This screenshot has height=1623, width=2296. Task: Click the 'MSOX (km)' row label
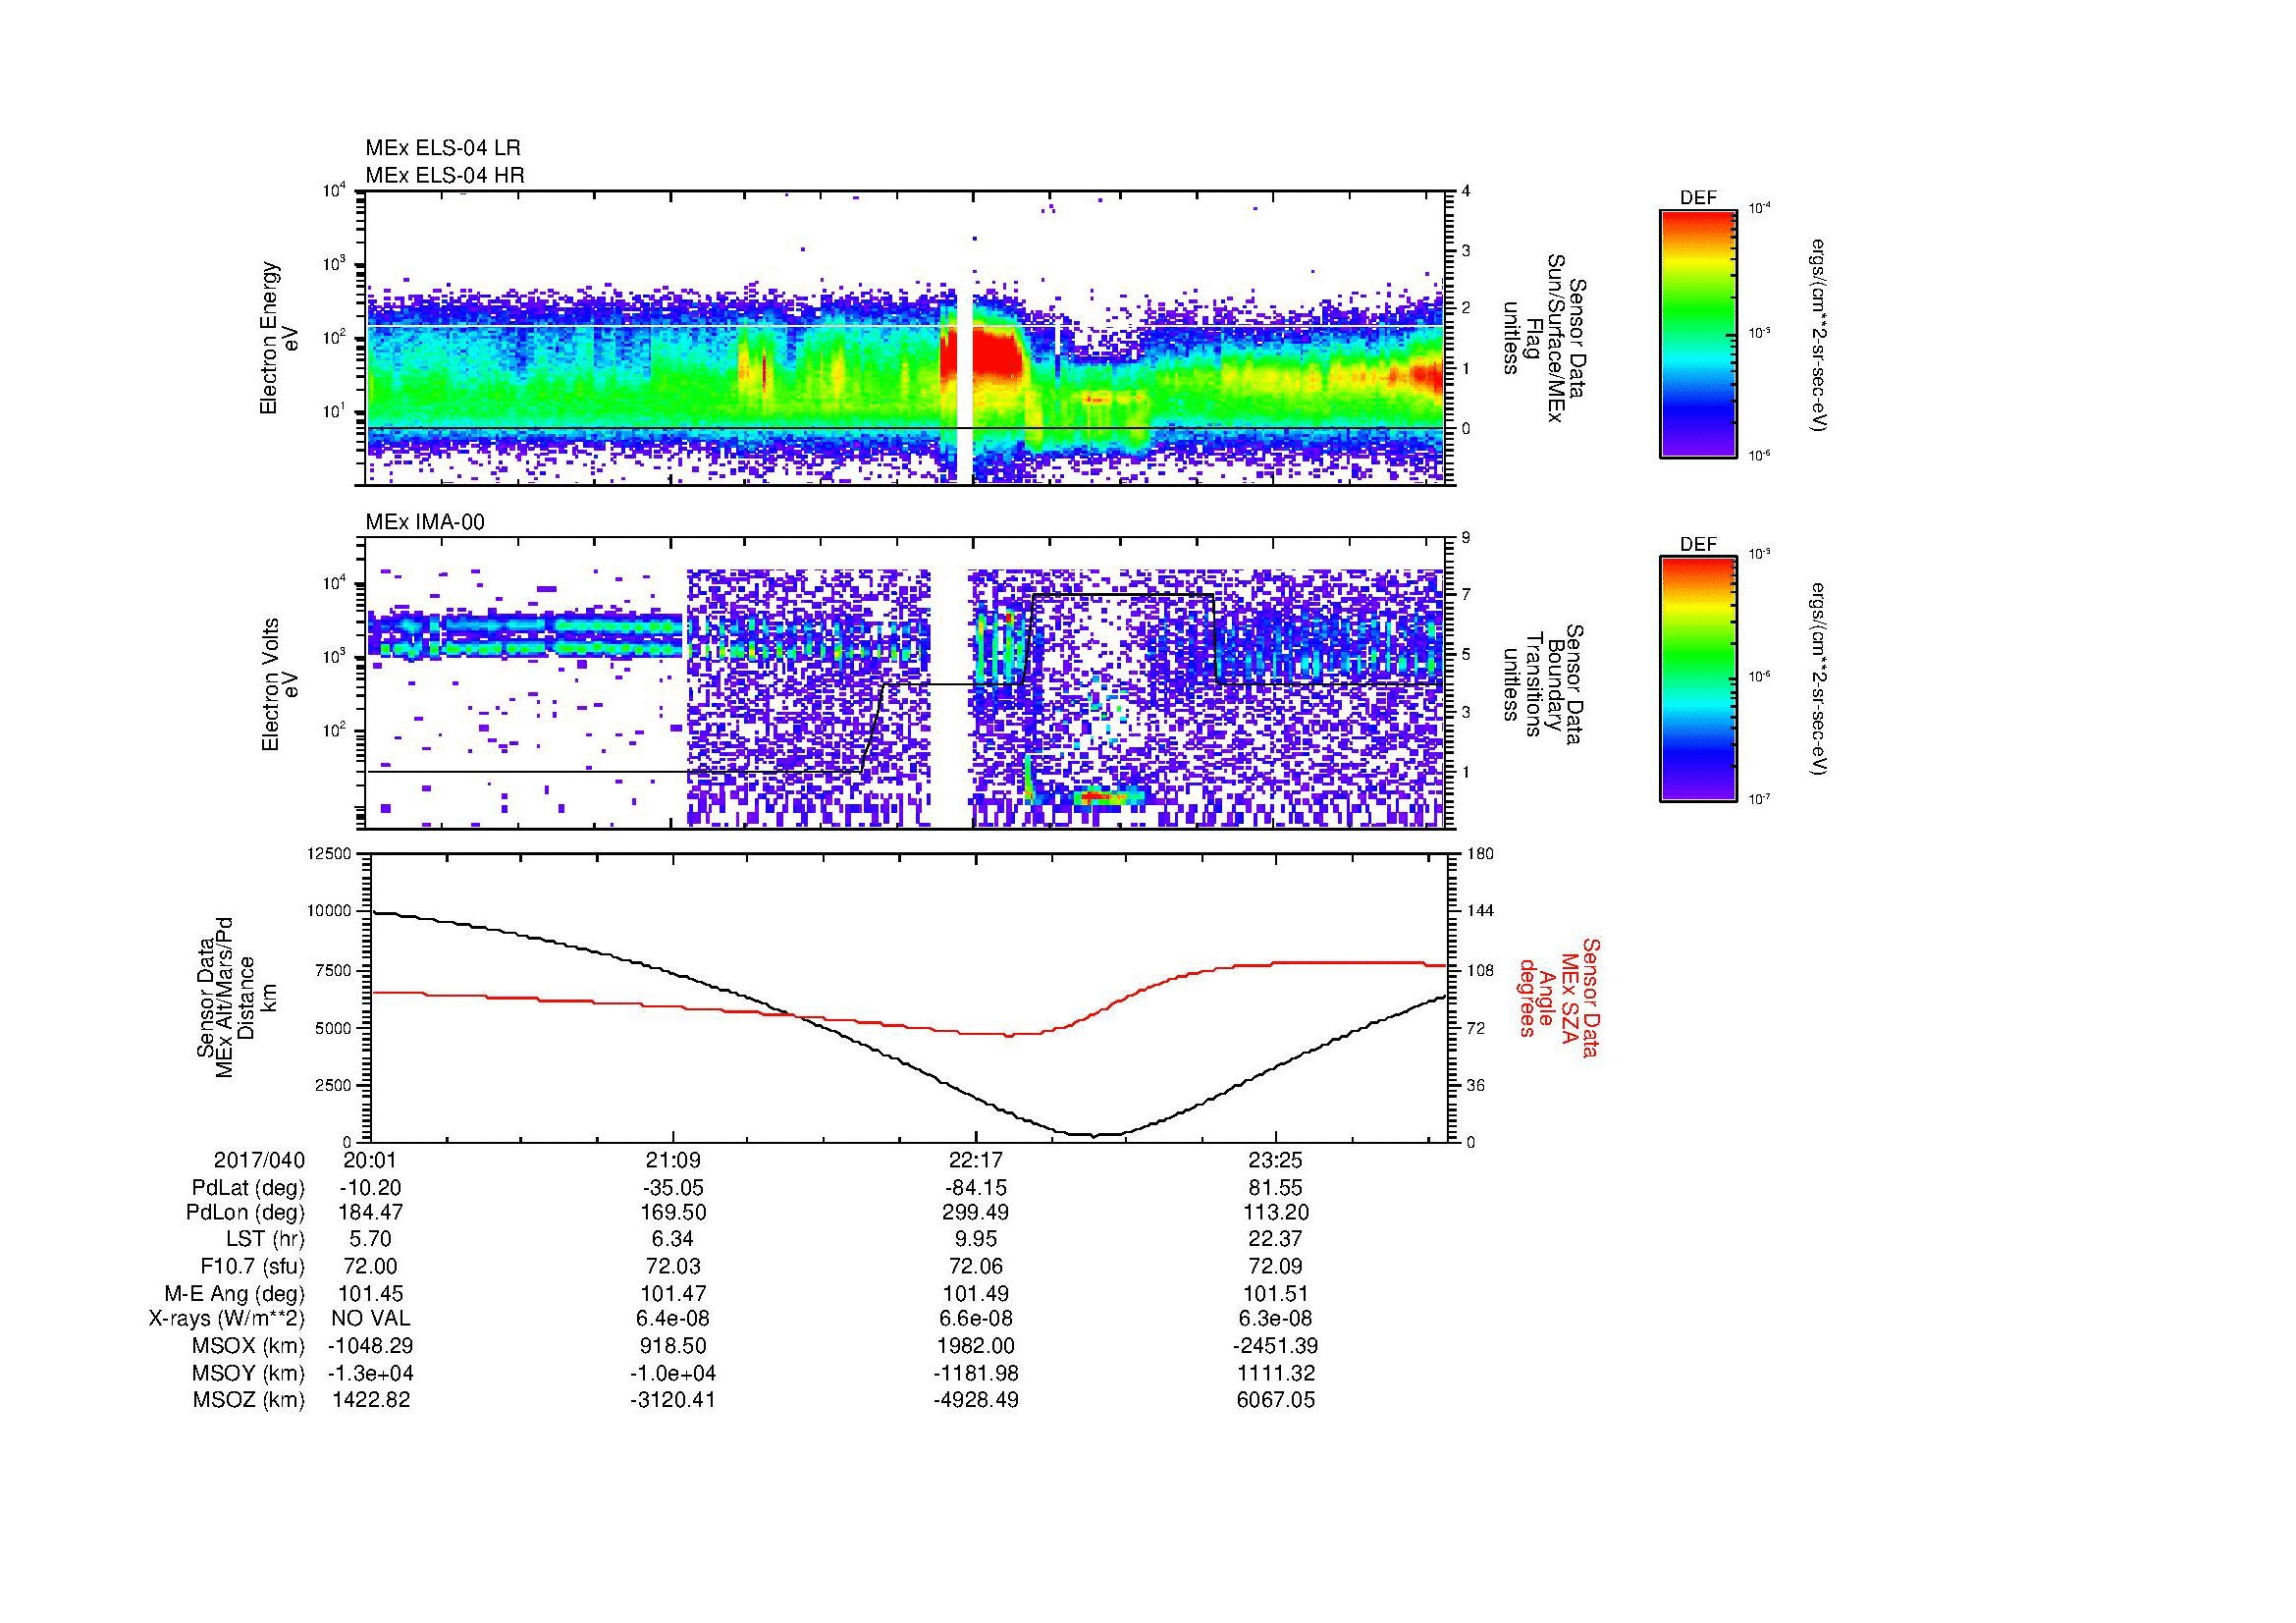[249, 1346]
